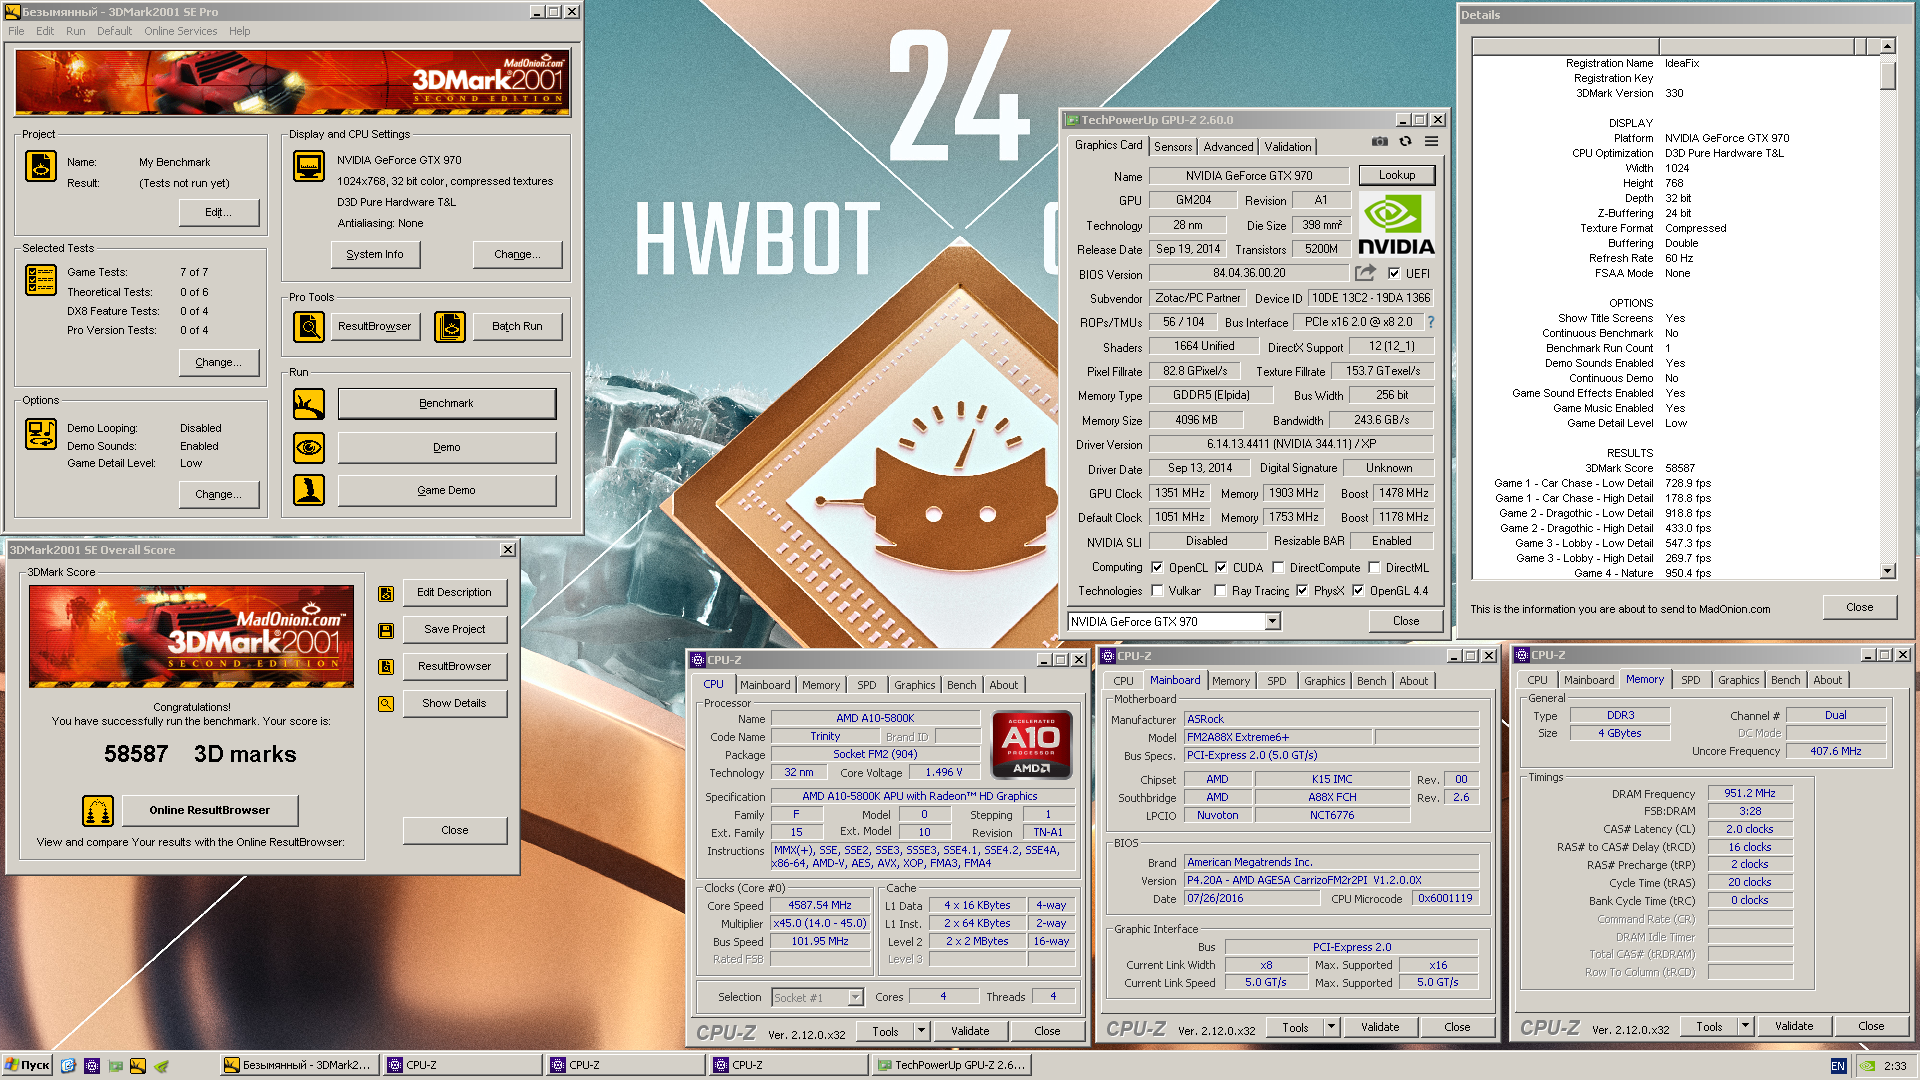Click the Online ResultBrowser button
1920x1080 pixels.
point(210,811)
